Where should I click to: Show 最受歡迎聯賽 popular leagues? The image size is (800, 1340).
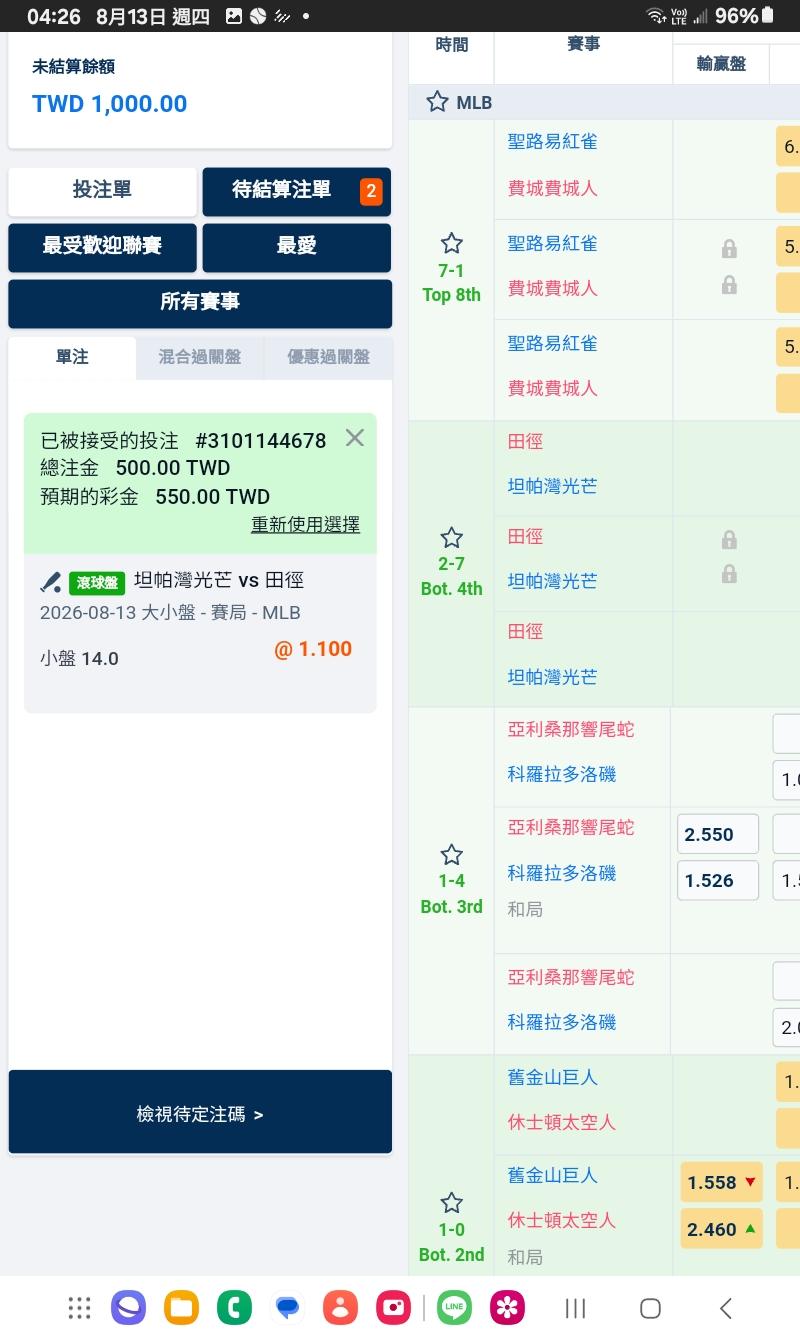tap(102, 247)
